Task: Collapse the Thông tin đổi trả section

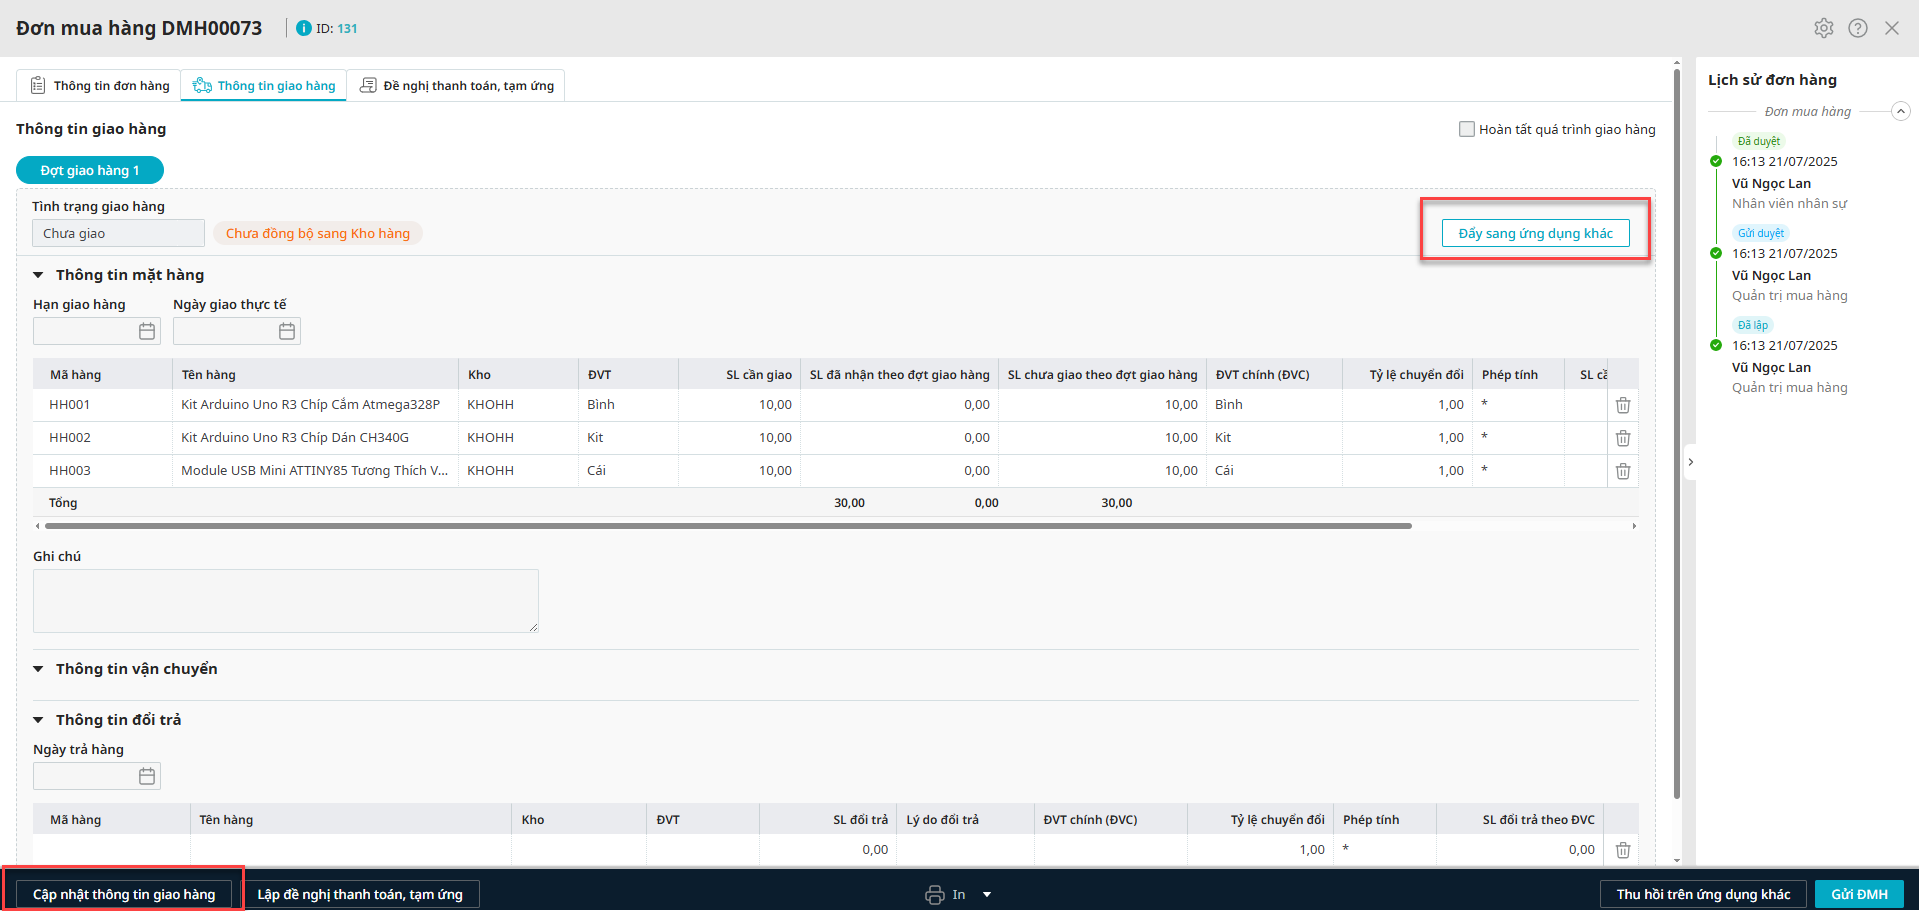Action: tap(39, 720)
